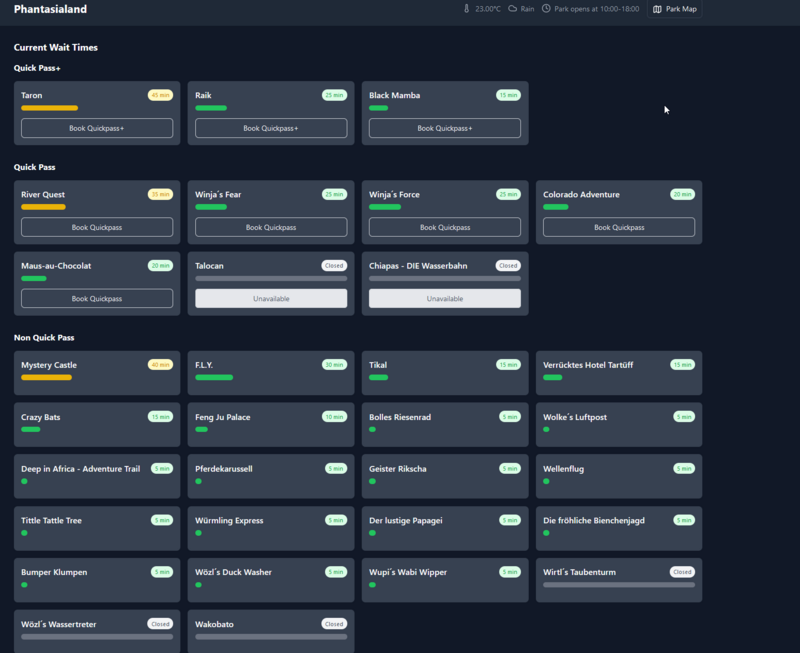This screenshot has height=653, width=800.
Task: Select the F.L.Y. ride card
Action: click(x=271, y=372)
